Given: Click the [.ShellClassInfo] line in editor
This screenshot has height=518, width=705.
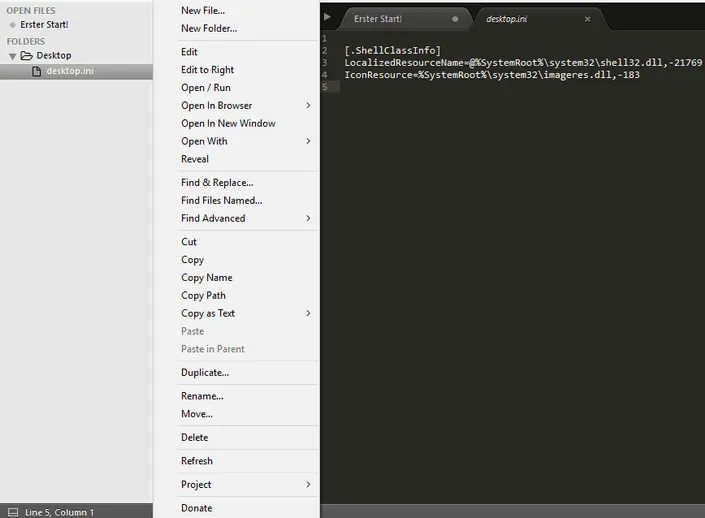Looking at the screenshot, I should click(393, 50).
